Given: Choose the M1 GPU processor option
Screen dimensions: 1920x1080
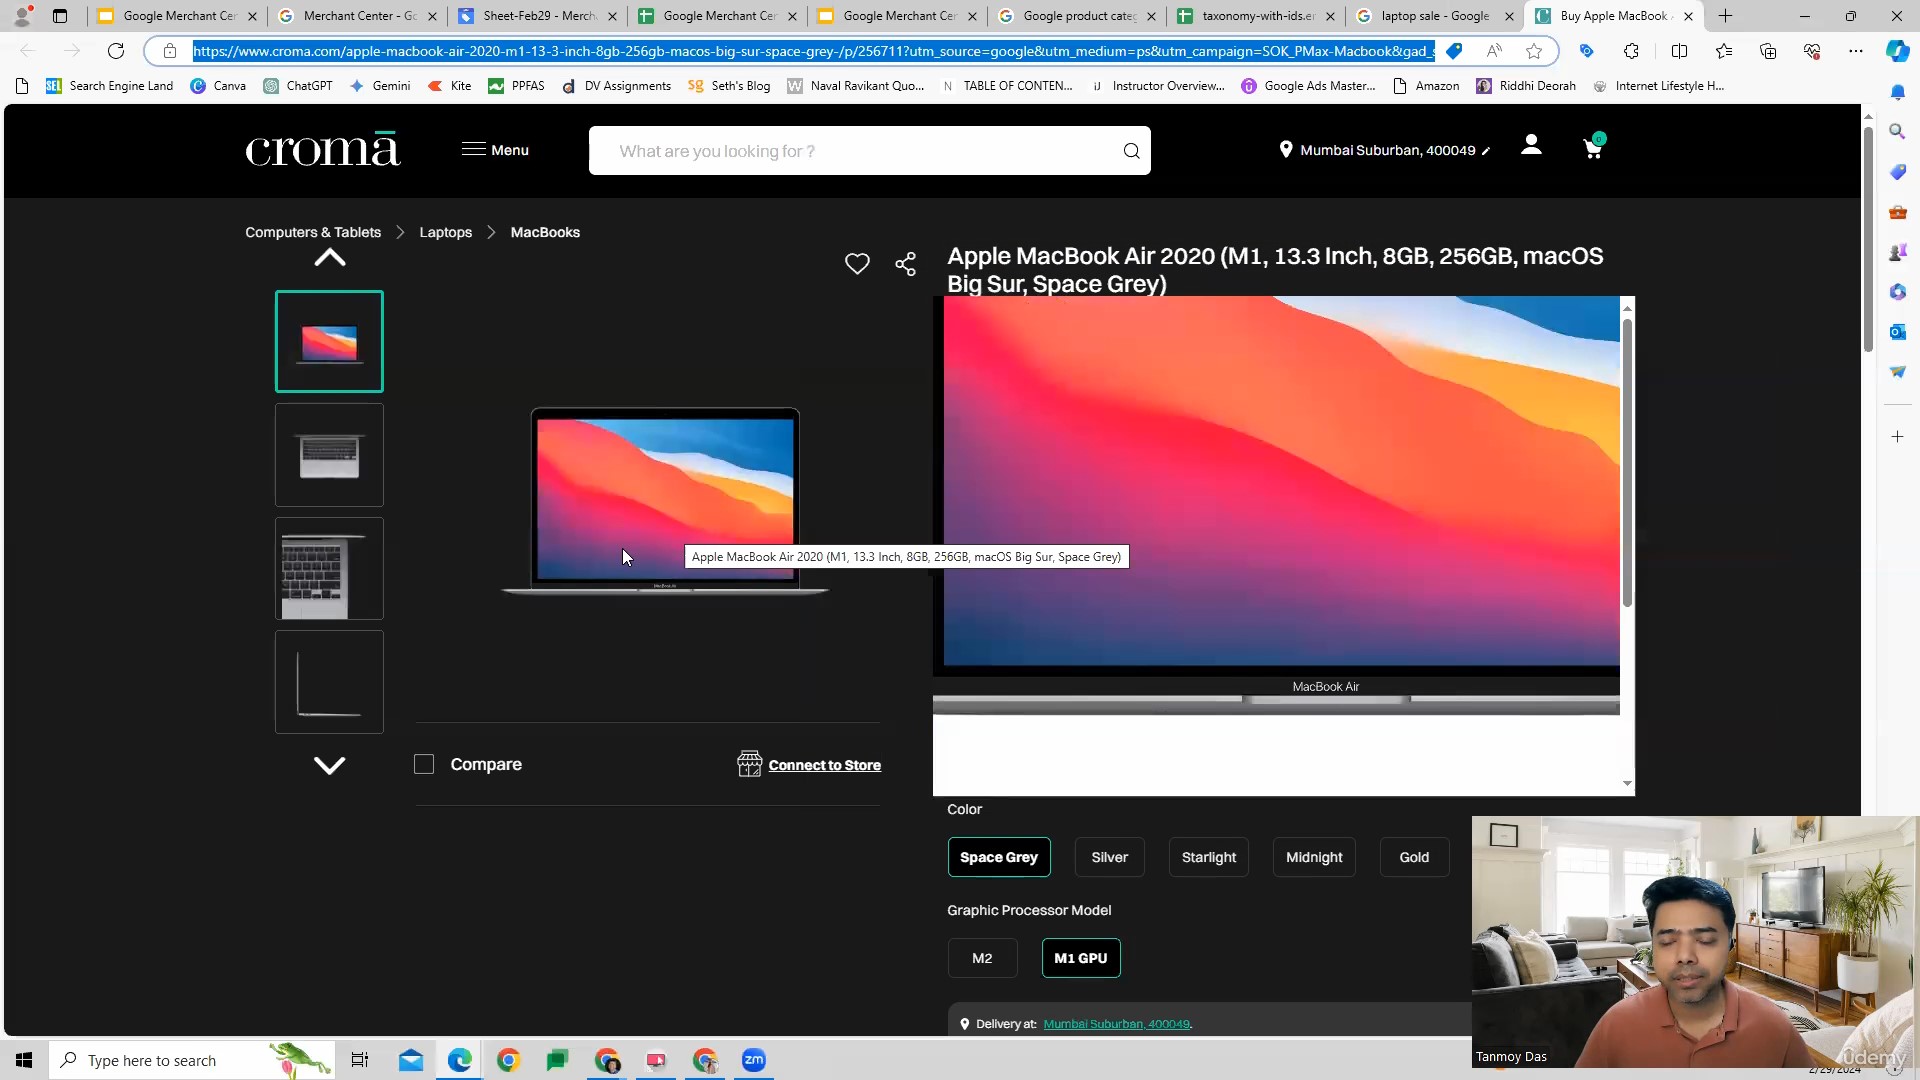Looking at the screenshot, I should pyautogui.click(x=1081, y=958).
